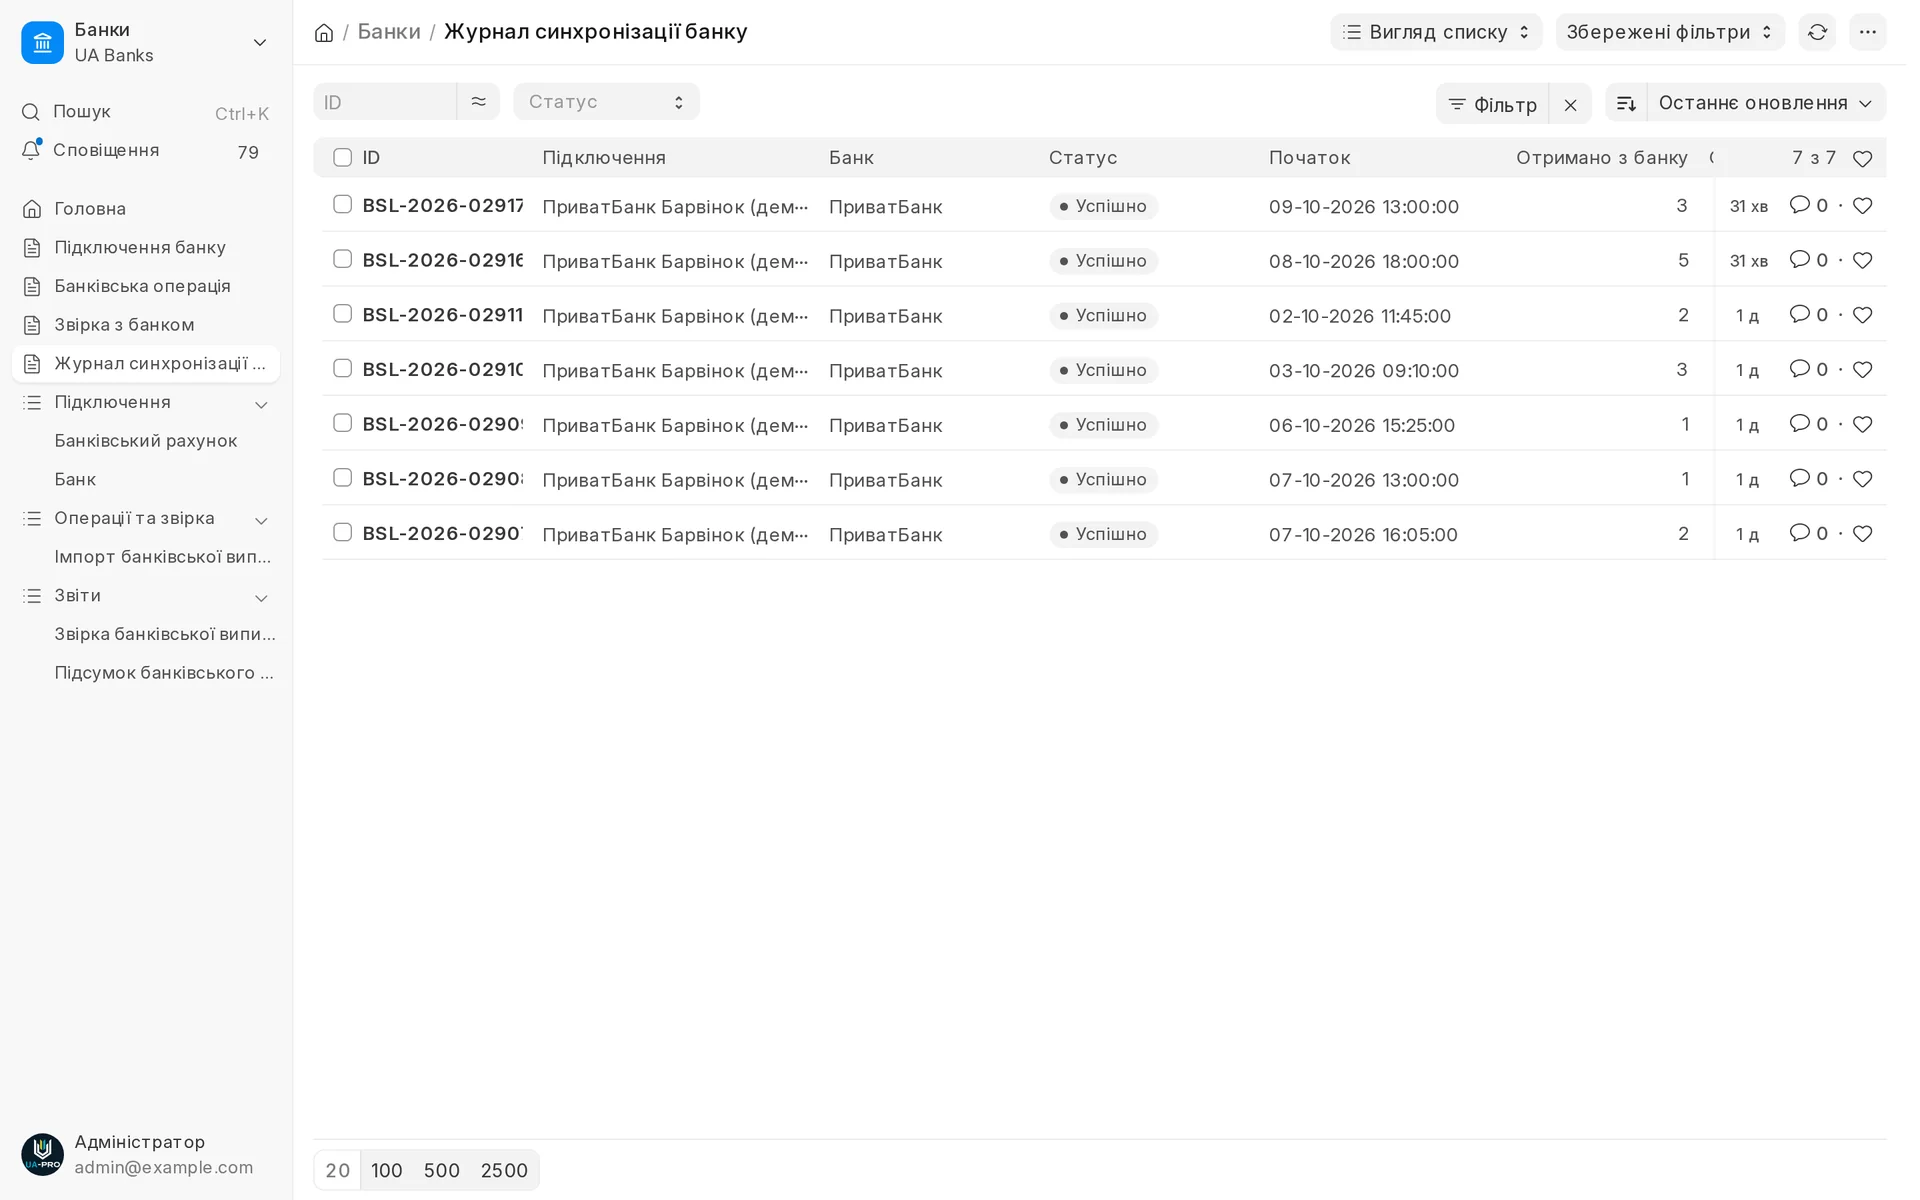Tick checkbox of the 07-10-2026 16:05:00 row
Screen dimensions: 1920x1200
tap(343, 533)
